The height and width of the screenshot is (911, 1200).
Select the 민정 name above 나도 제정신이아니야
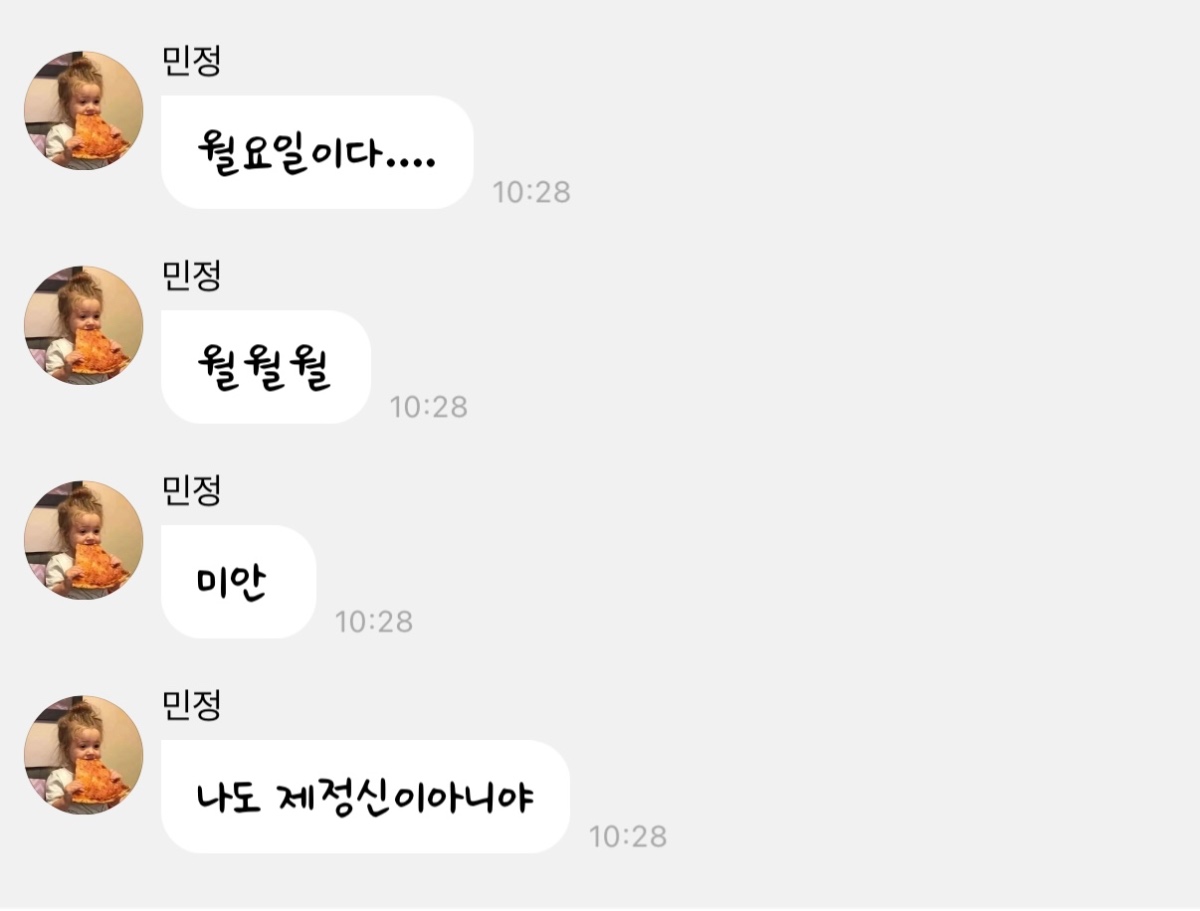click(x=191, y=706)
